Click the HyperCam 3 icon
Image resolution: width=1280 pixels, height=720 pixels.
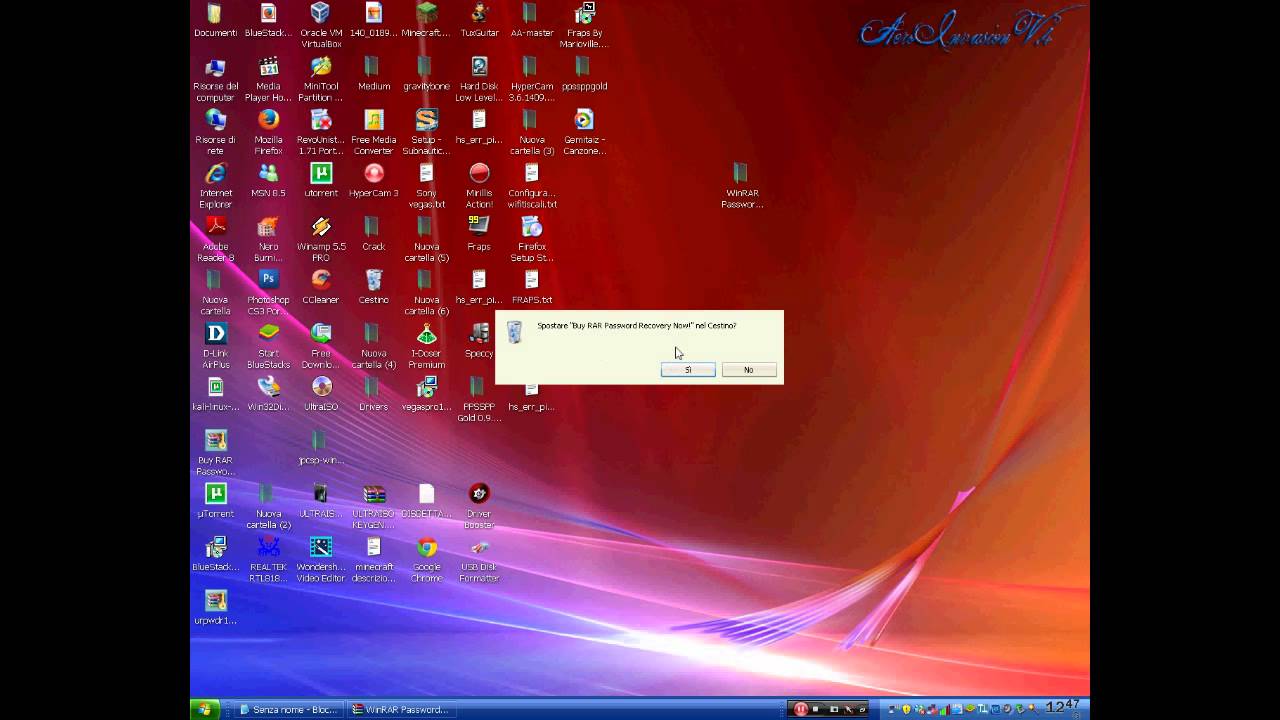(x=374, y=181)
